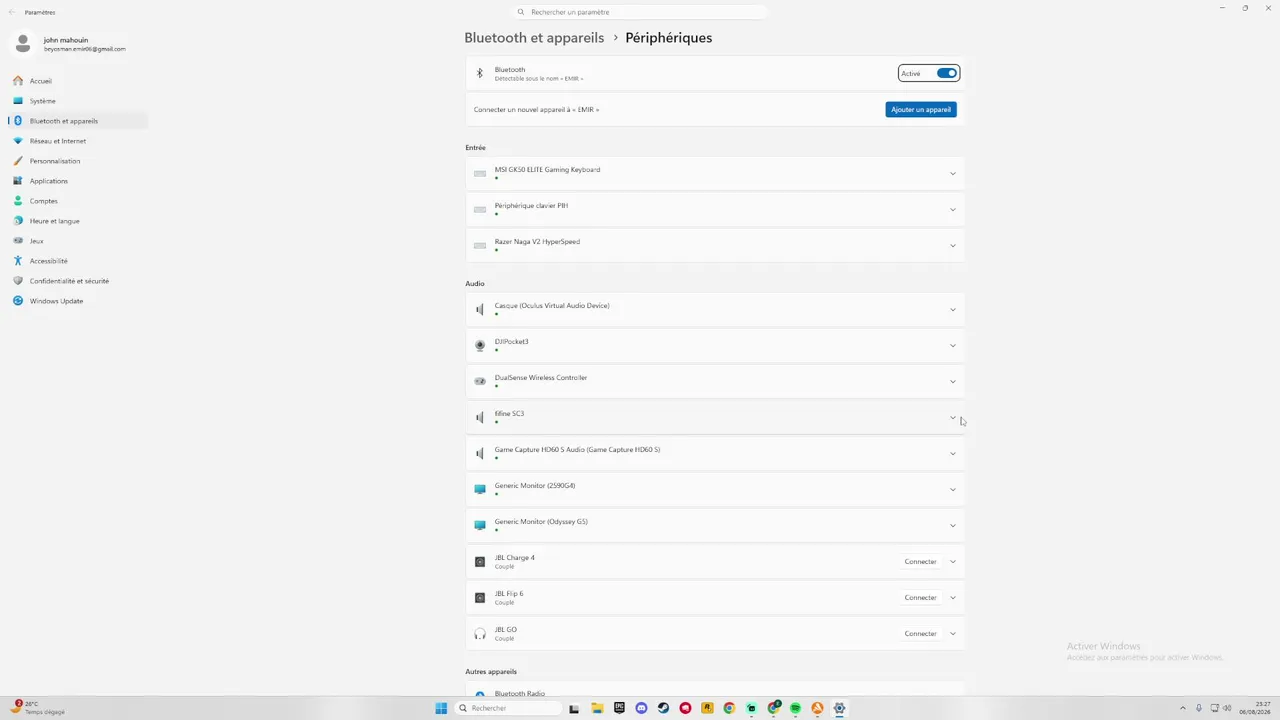Click the back arrow beside Paramètres

[x=12, y=12]
